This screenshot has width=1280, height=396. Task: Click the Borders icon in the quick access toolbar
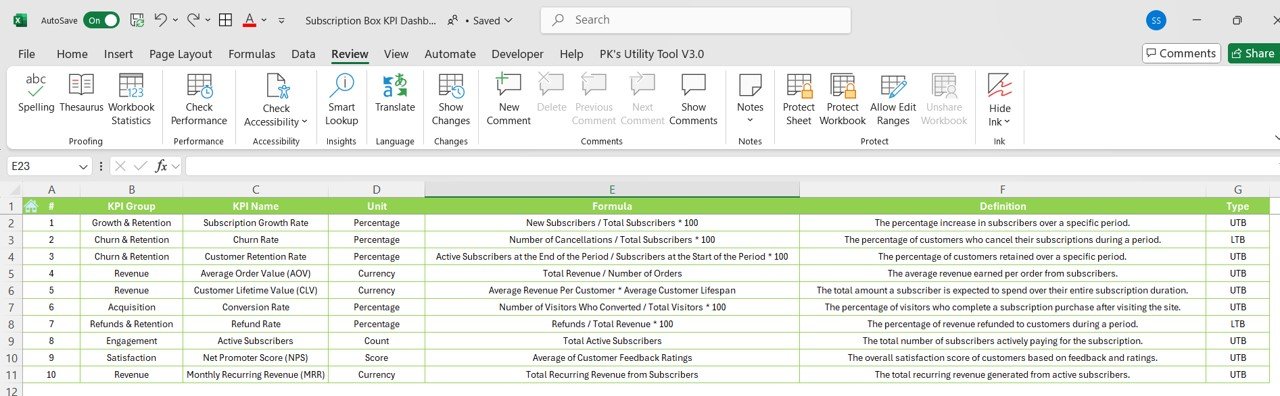coord(226,20)
